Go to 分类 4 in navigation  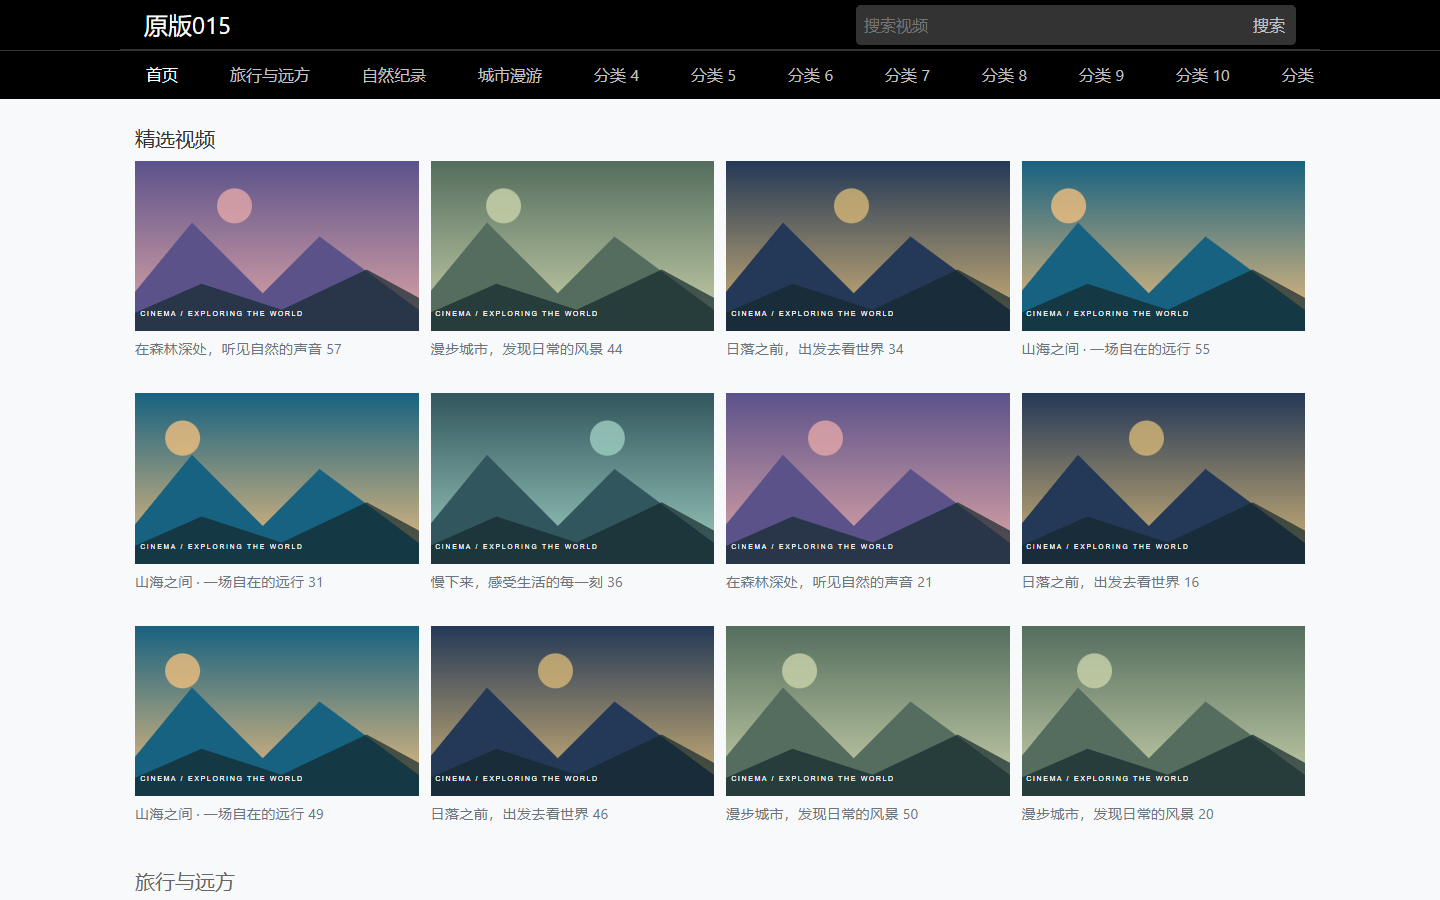[616, 75]
